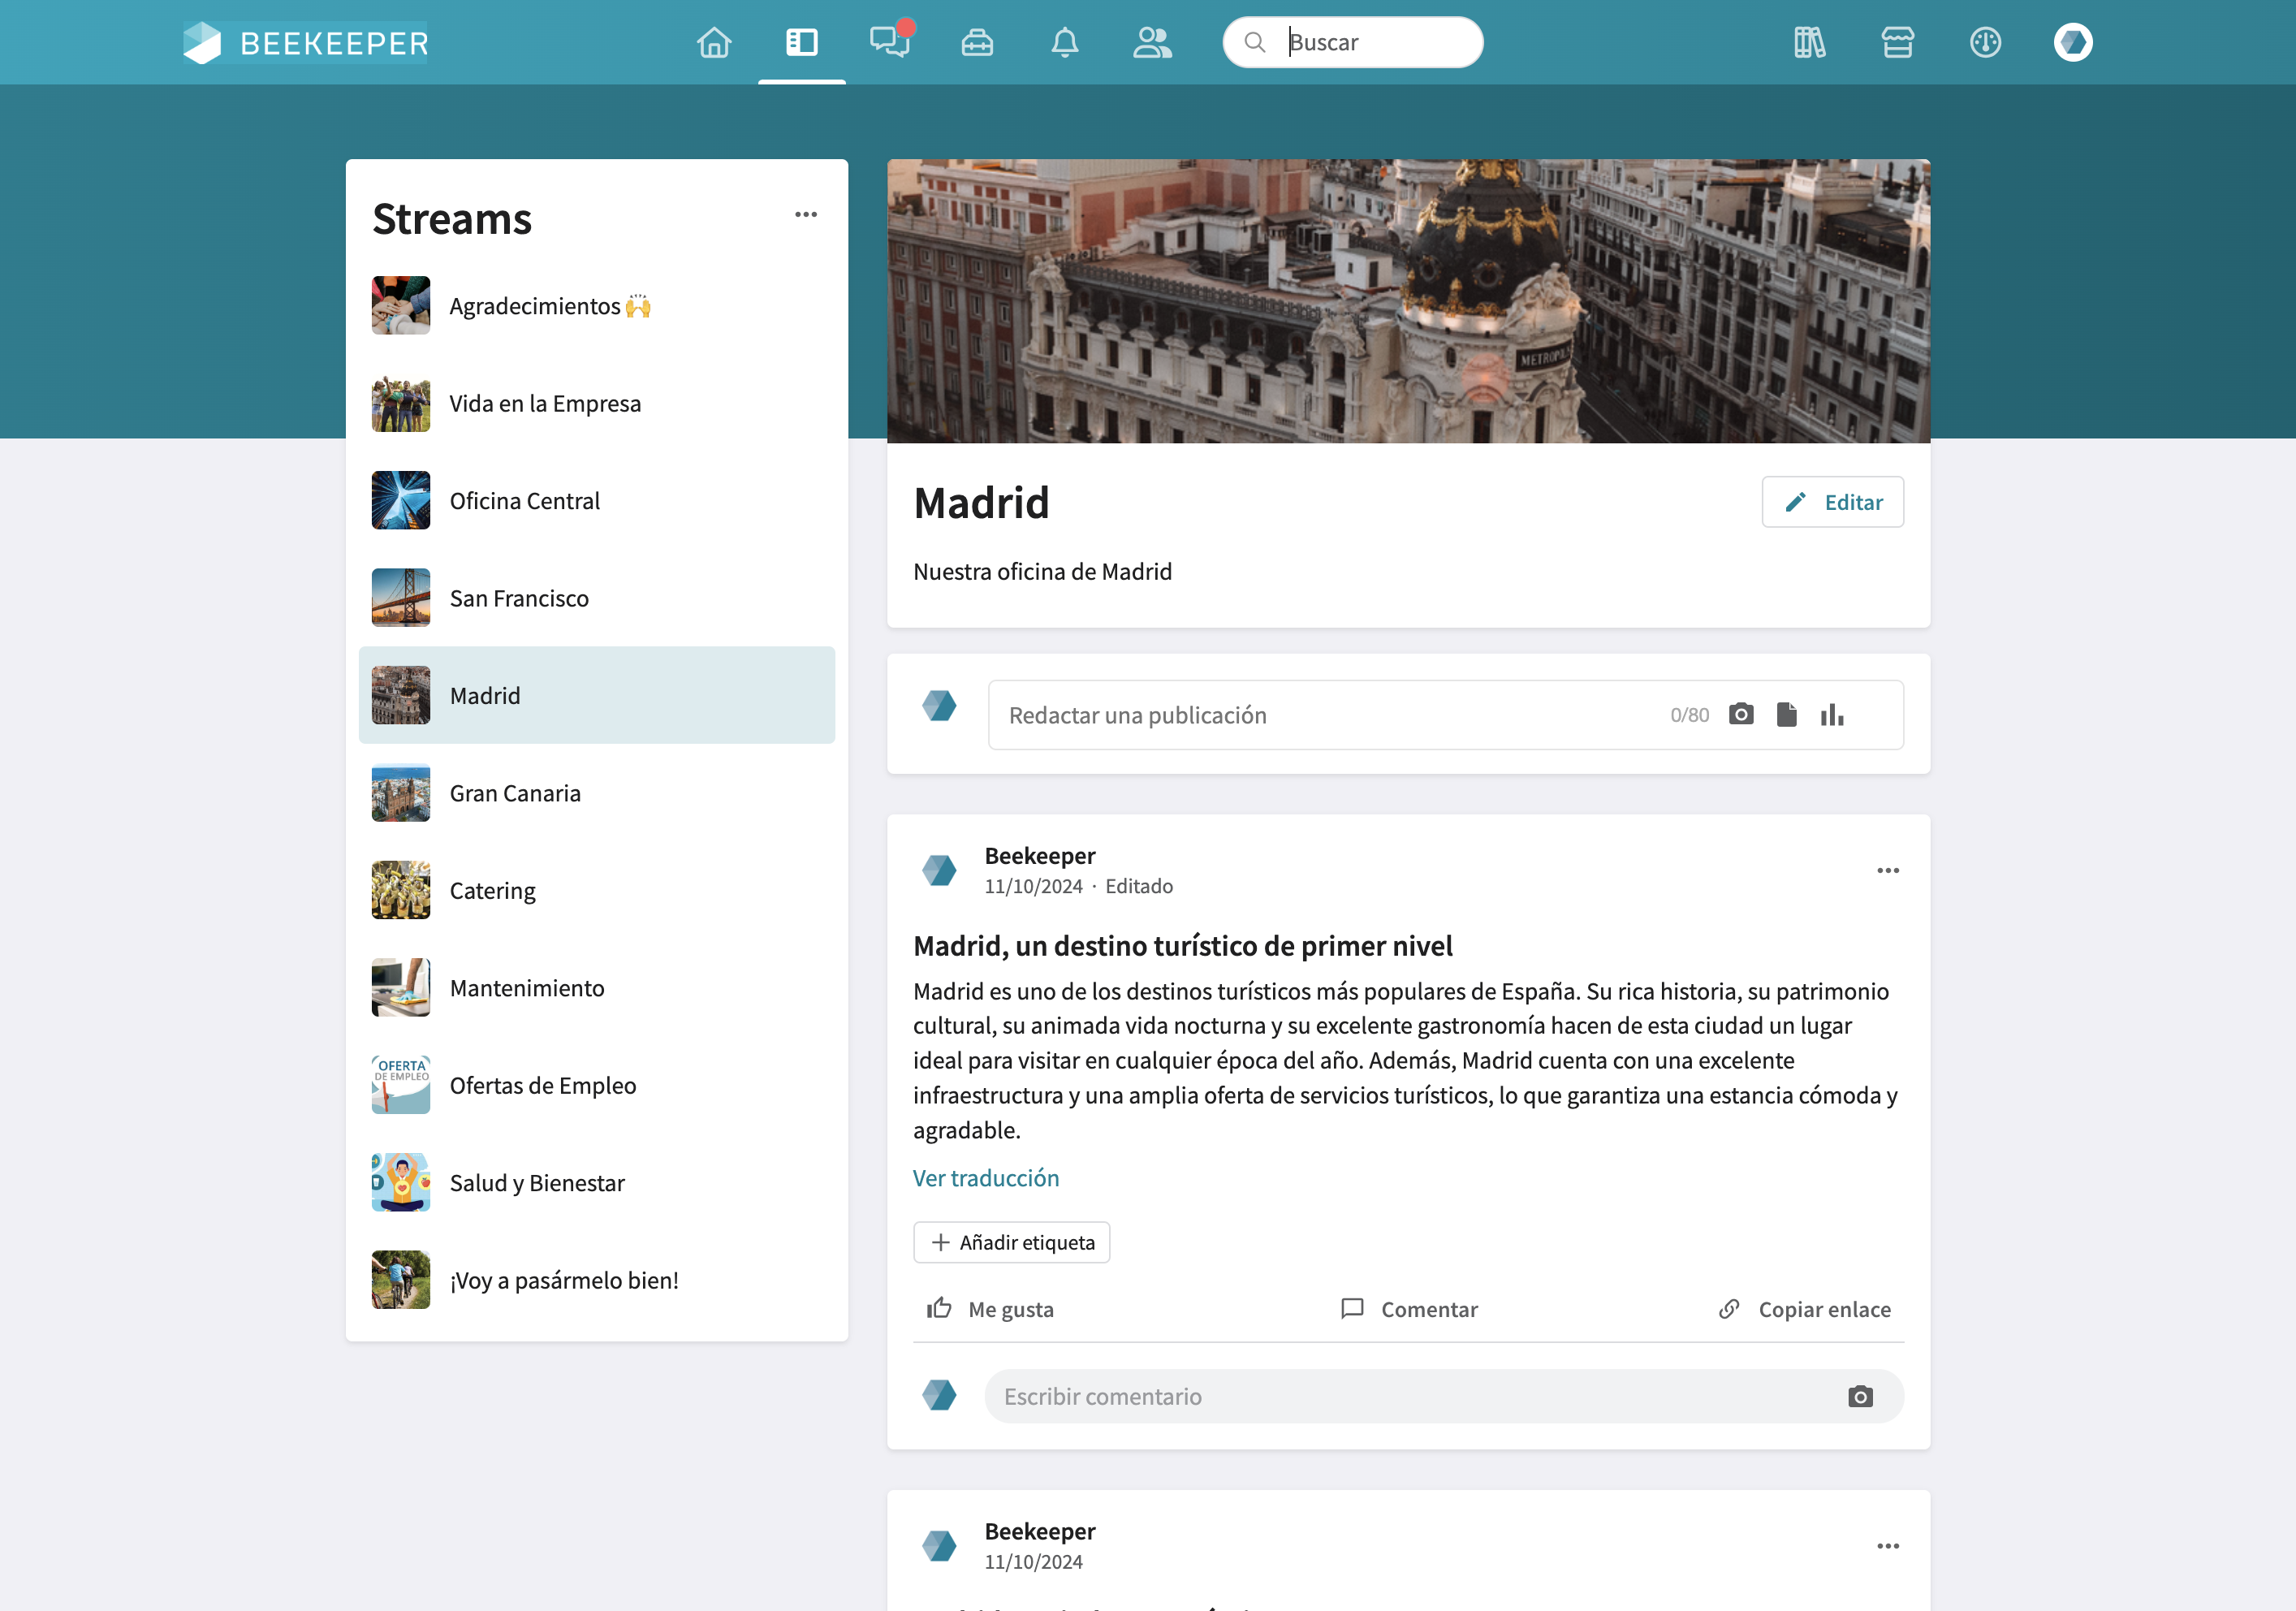
Task: Open the people directory icon
Action: [x=1152, y=42]
